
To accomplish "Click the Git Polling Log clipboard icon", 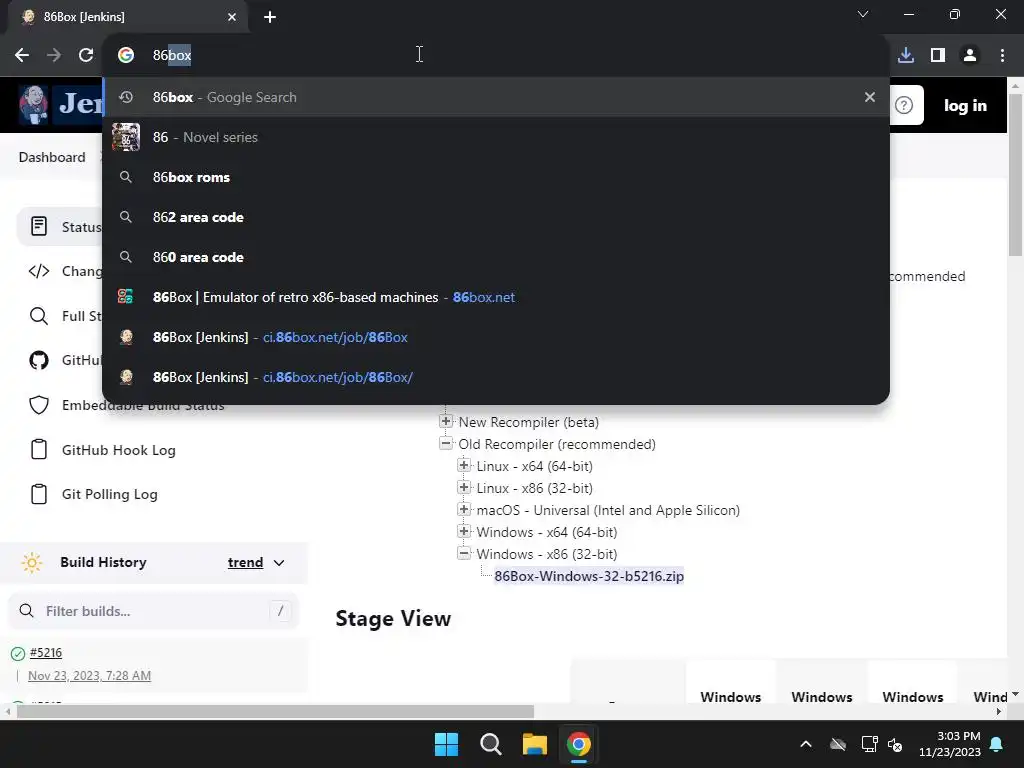I will click(39, 494).
